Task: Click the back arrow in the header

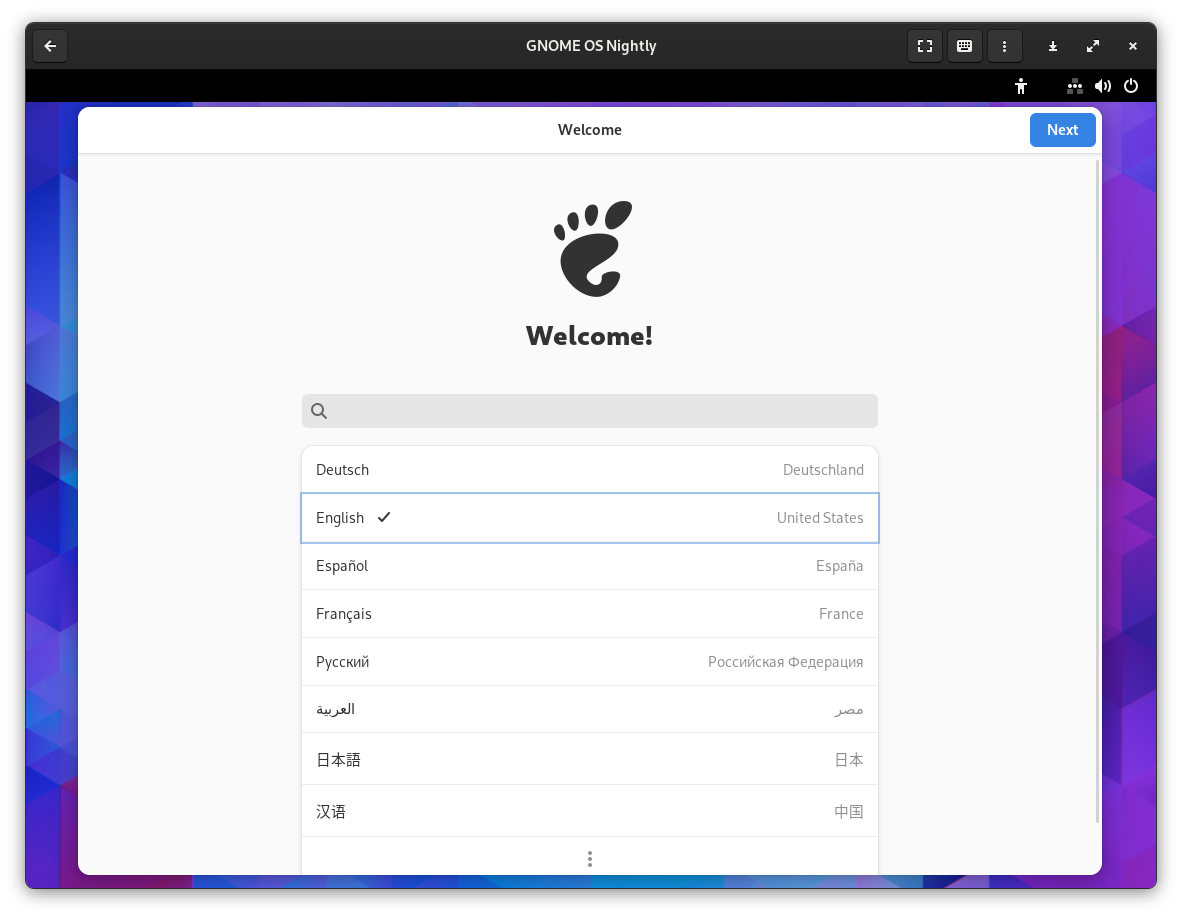Action: (50, 46)
